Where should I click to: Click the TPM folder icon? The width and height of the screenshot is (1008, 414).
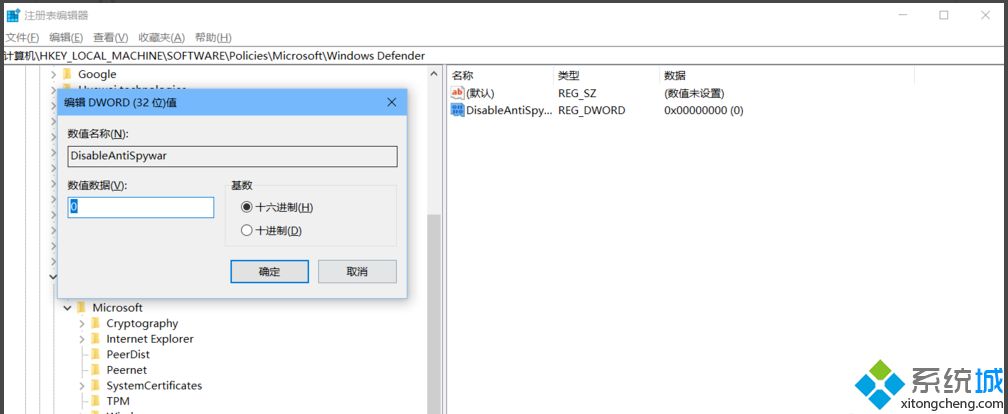(x=95, y=401)
